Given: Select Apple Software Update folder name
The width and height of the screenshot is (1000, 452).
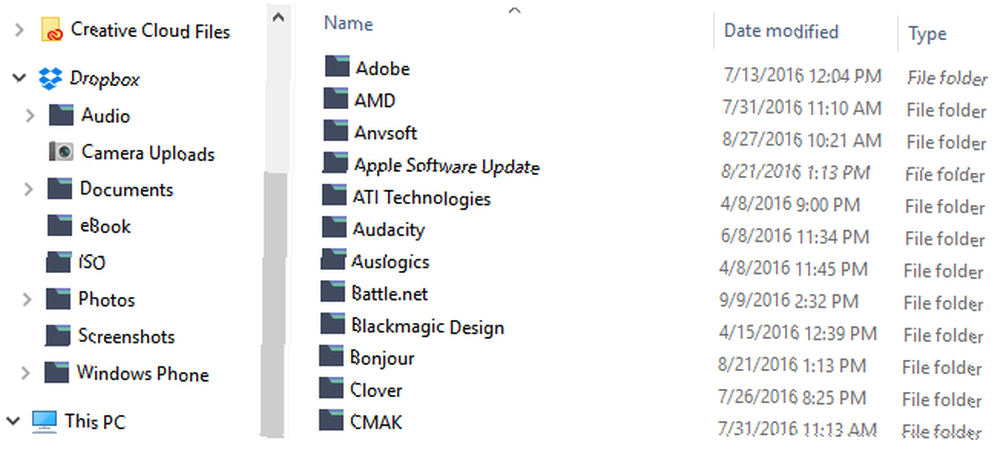Looking at the screenshot, I should [x=447, y=166].
